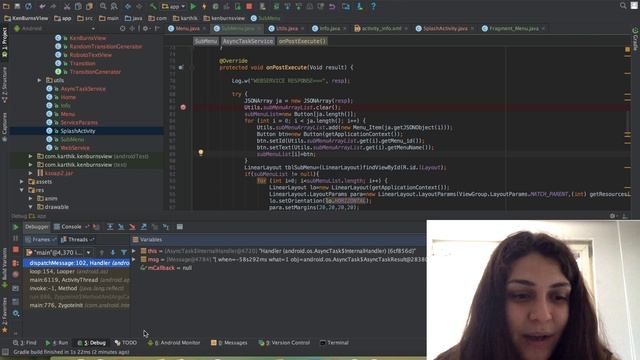Click the Step Into debugger icon
This screenshot has width=640, height=360.
click(121, 227)
